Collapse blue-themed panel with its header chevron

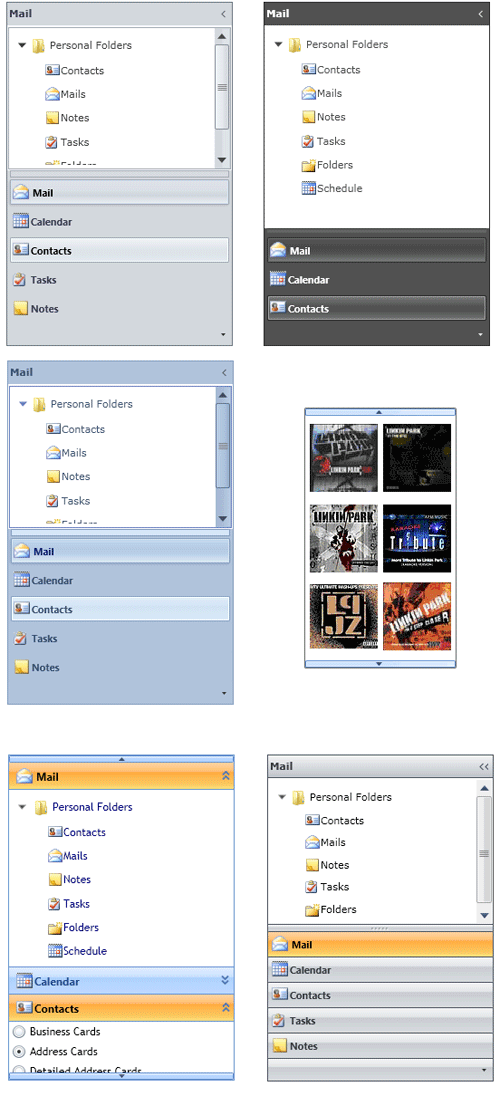[224, 373]
